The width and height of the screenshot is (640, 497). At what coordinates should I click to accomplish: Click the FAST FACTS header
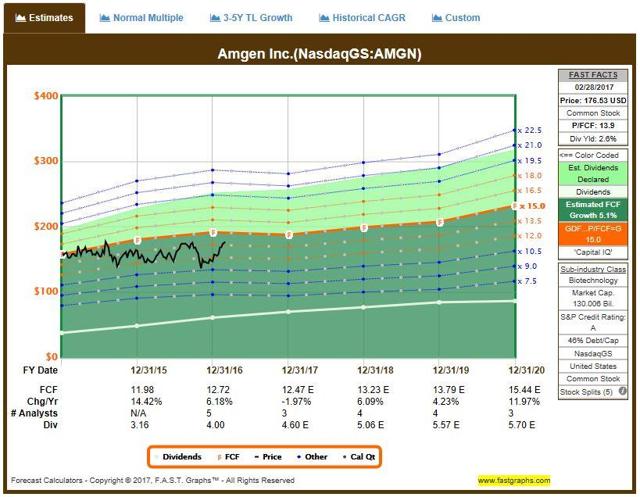pyautogui.click(x=593, y=75)
